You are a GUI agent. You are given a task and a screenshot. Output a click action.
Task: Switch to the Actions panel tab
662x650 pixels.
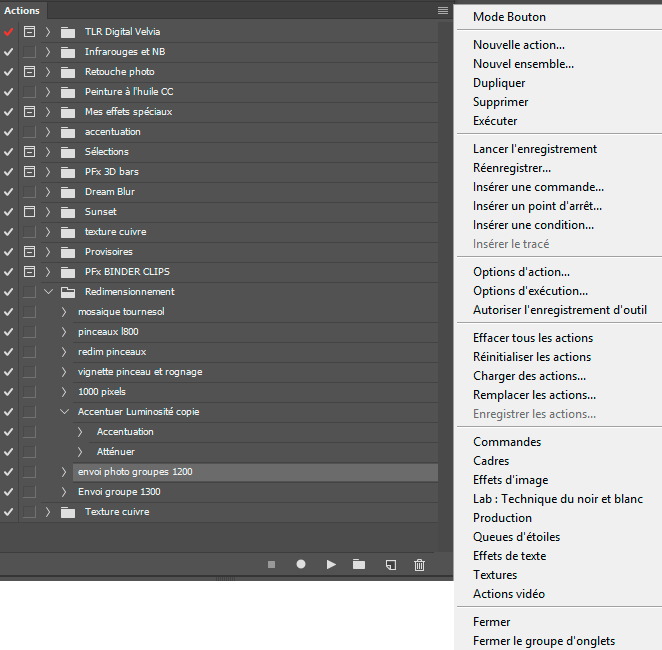(x=22, y=10)
